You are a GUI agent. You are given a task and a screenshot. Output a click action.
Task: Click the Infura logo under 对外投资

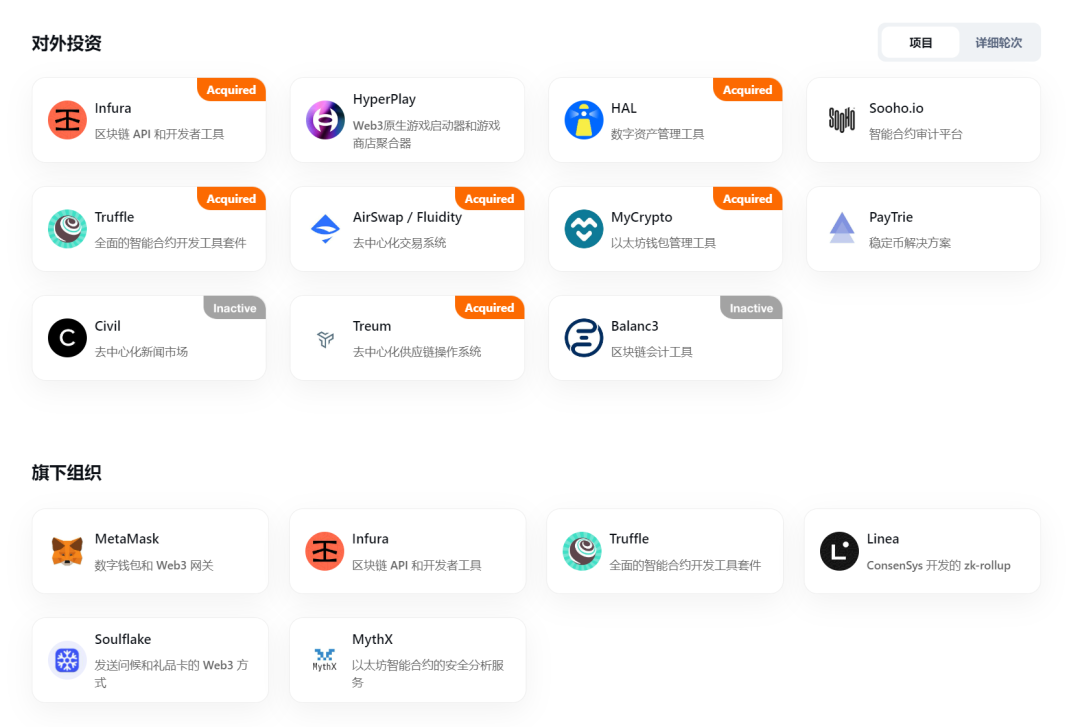[68, 120]
